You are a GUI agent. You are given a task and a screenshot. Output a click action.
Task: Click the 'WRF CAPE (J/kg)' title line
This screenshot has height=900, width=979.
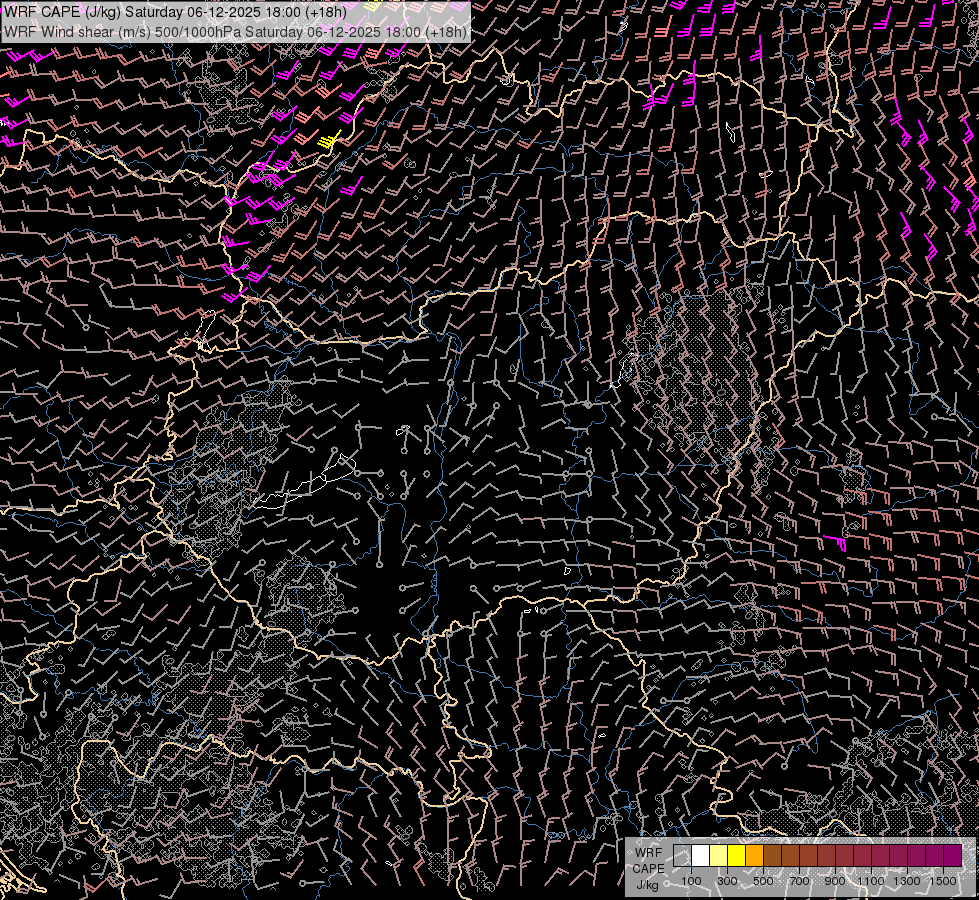click(x=175, y=12)
